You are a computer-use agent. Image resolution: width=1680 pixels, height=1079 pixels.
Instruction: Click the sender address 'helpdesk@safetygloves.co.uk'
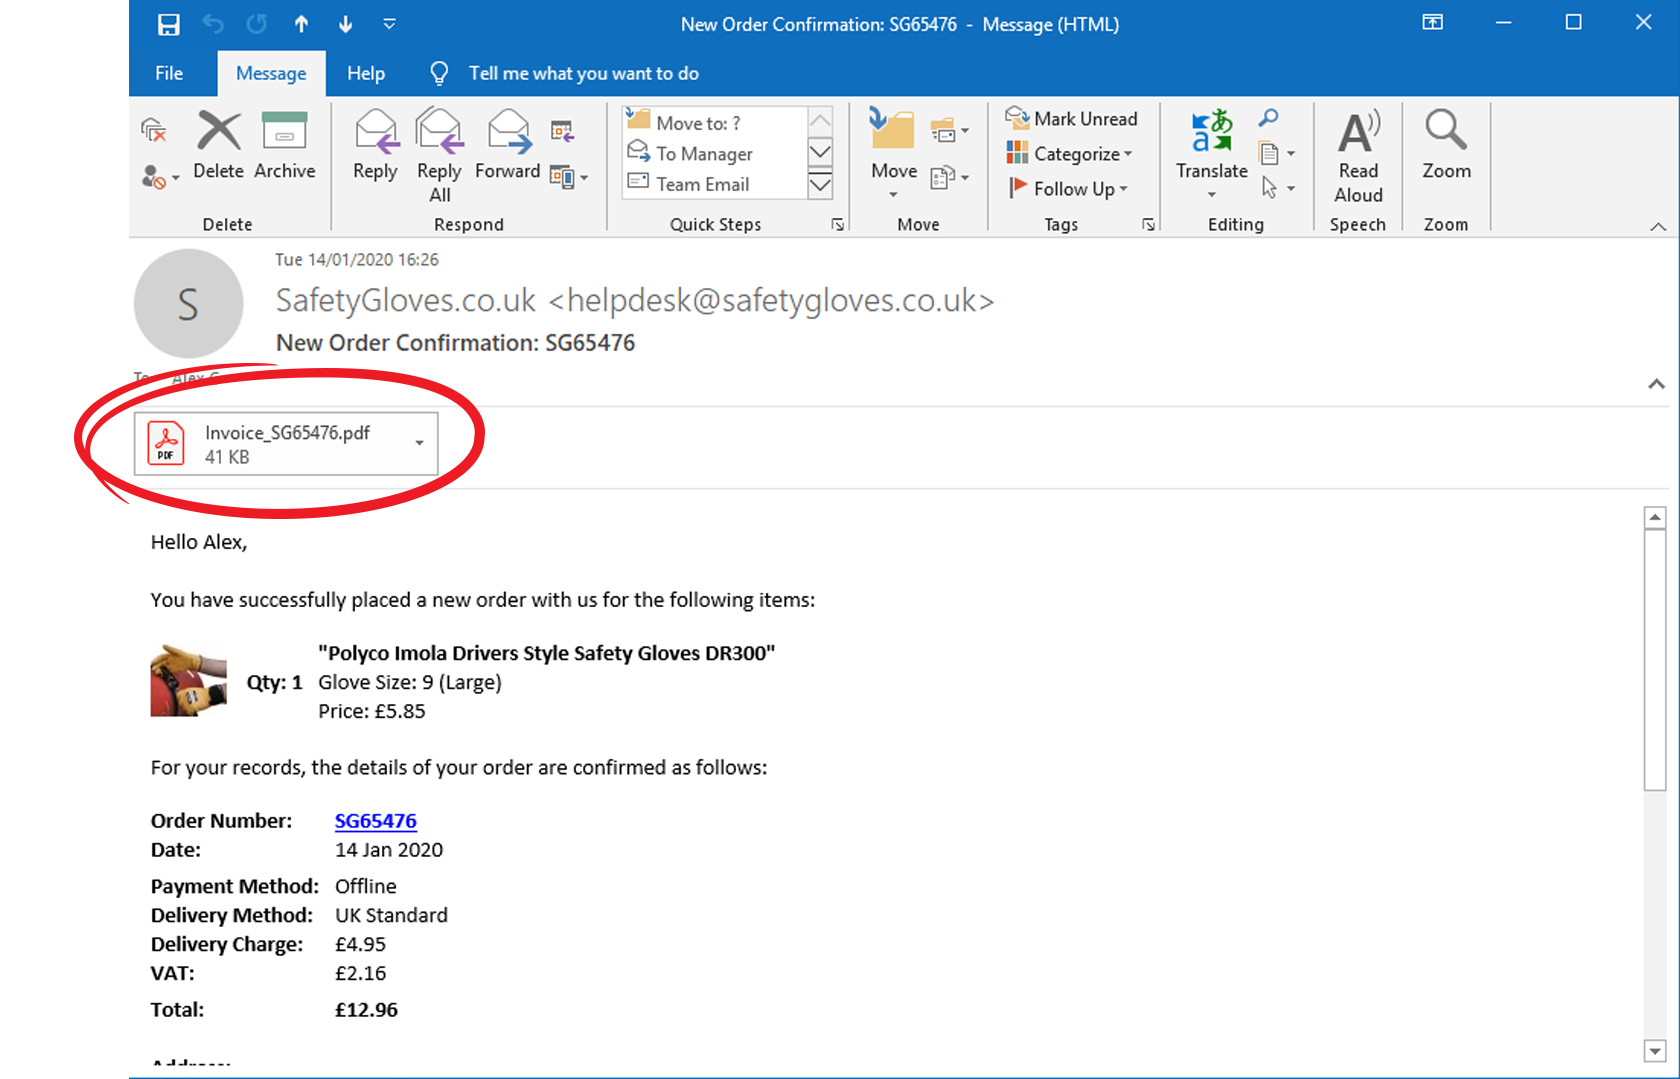(772, 301)
